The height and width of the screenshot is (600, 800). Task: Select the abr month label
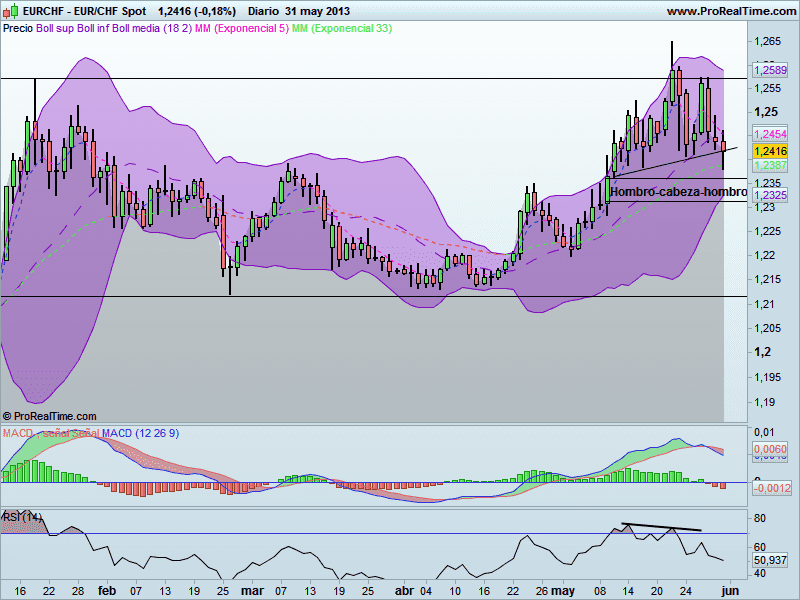point(403,591)
